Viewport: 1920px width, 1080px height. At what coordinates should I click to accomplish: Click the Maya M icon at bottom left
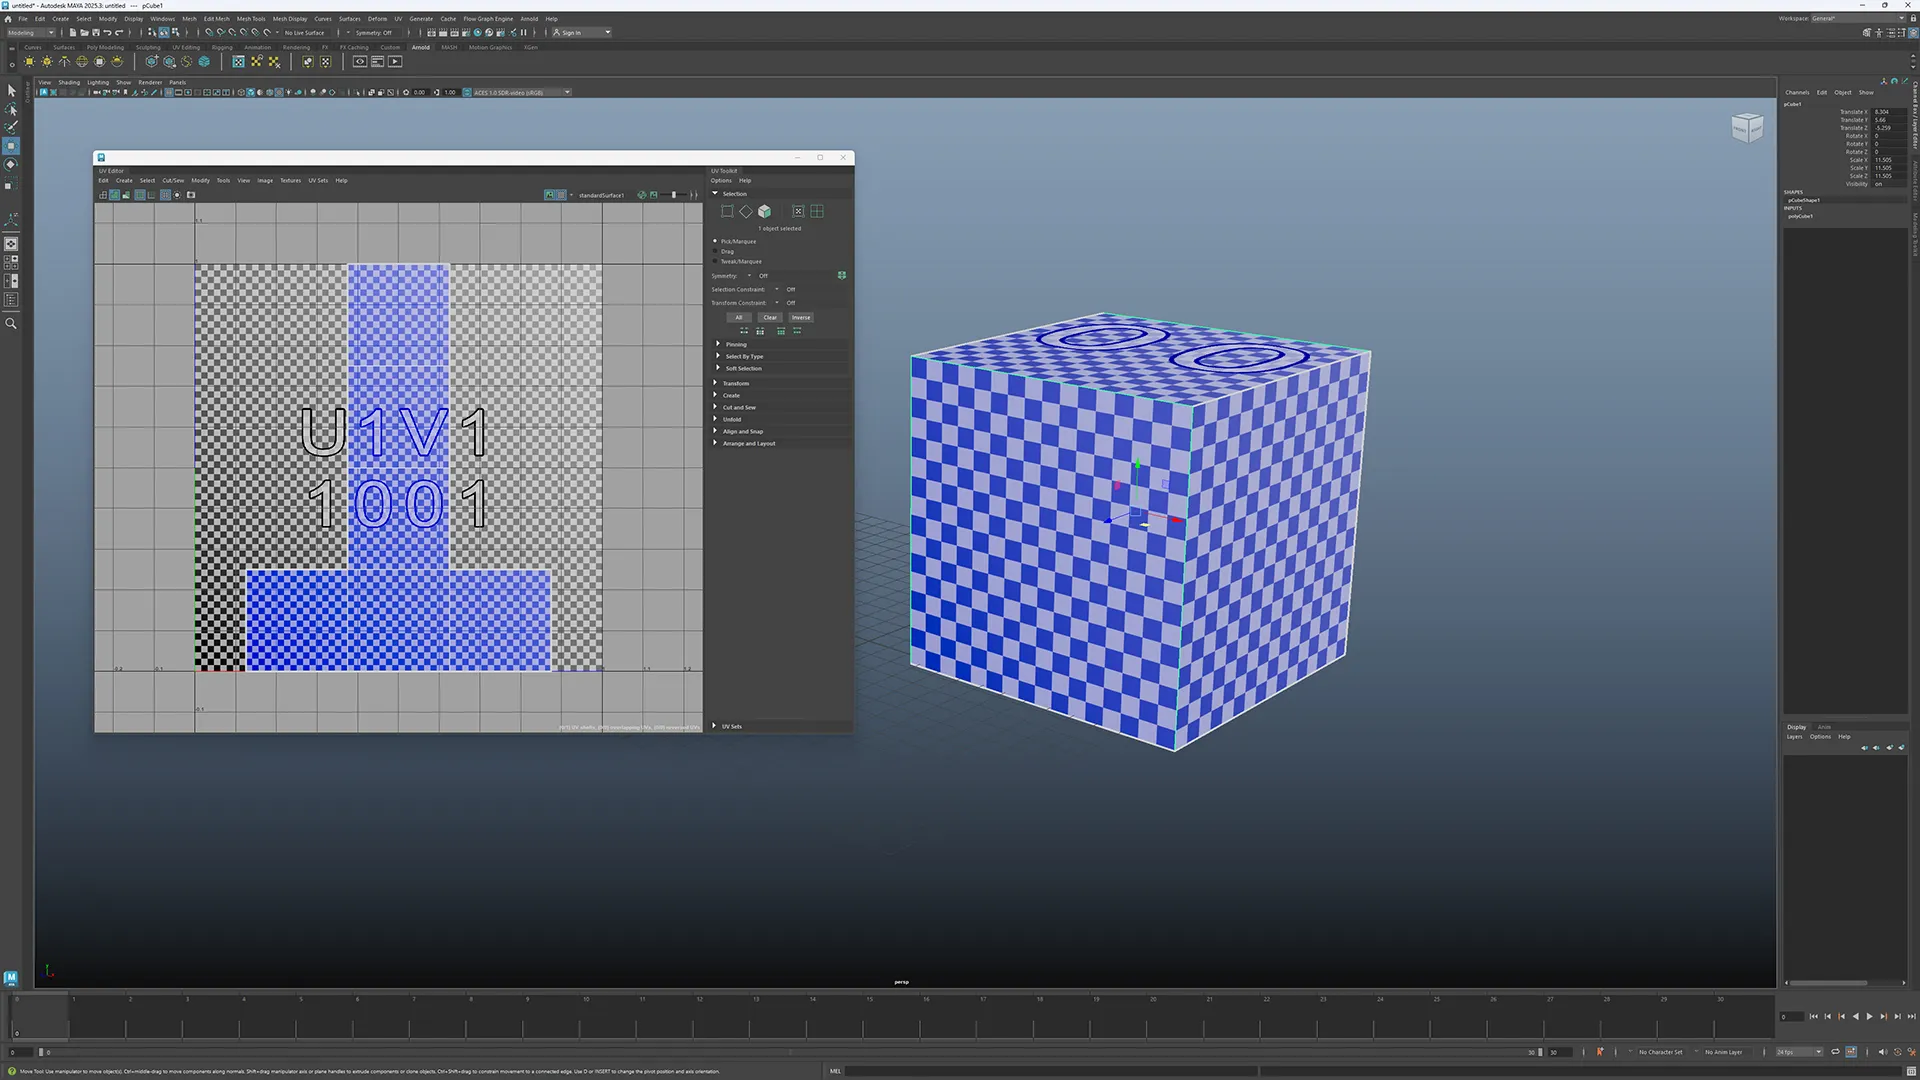[x=11, y=977]
